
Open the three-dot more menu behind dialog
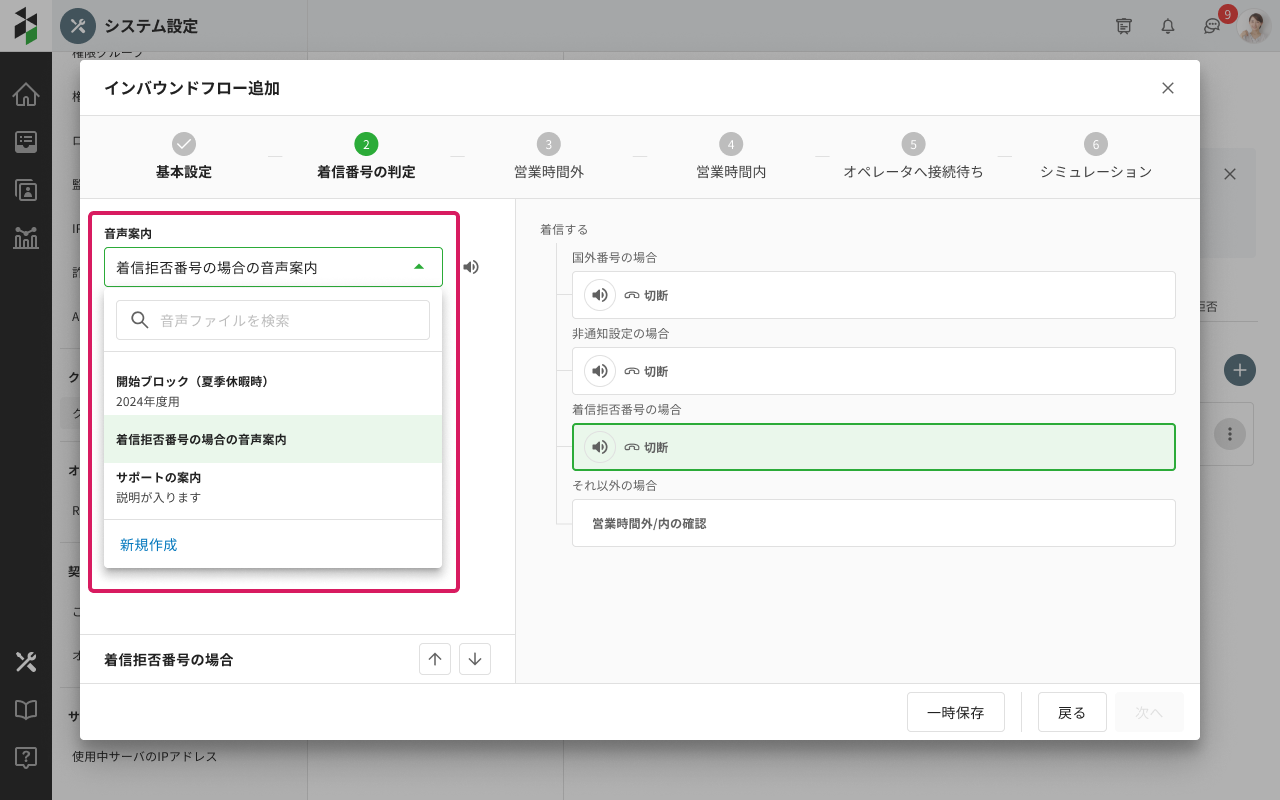(x=1230, y=434)
